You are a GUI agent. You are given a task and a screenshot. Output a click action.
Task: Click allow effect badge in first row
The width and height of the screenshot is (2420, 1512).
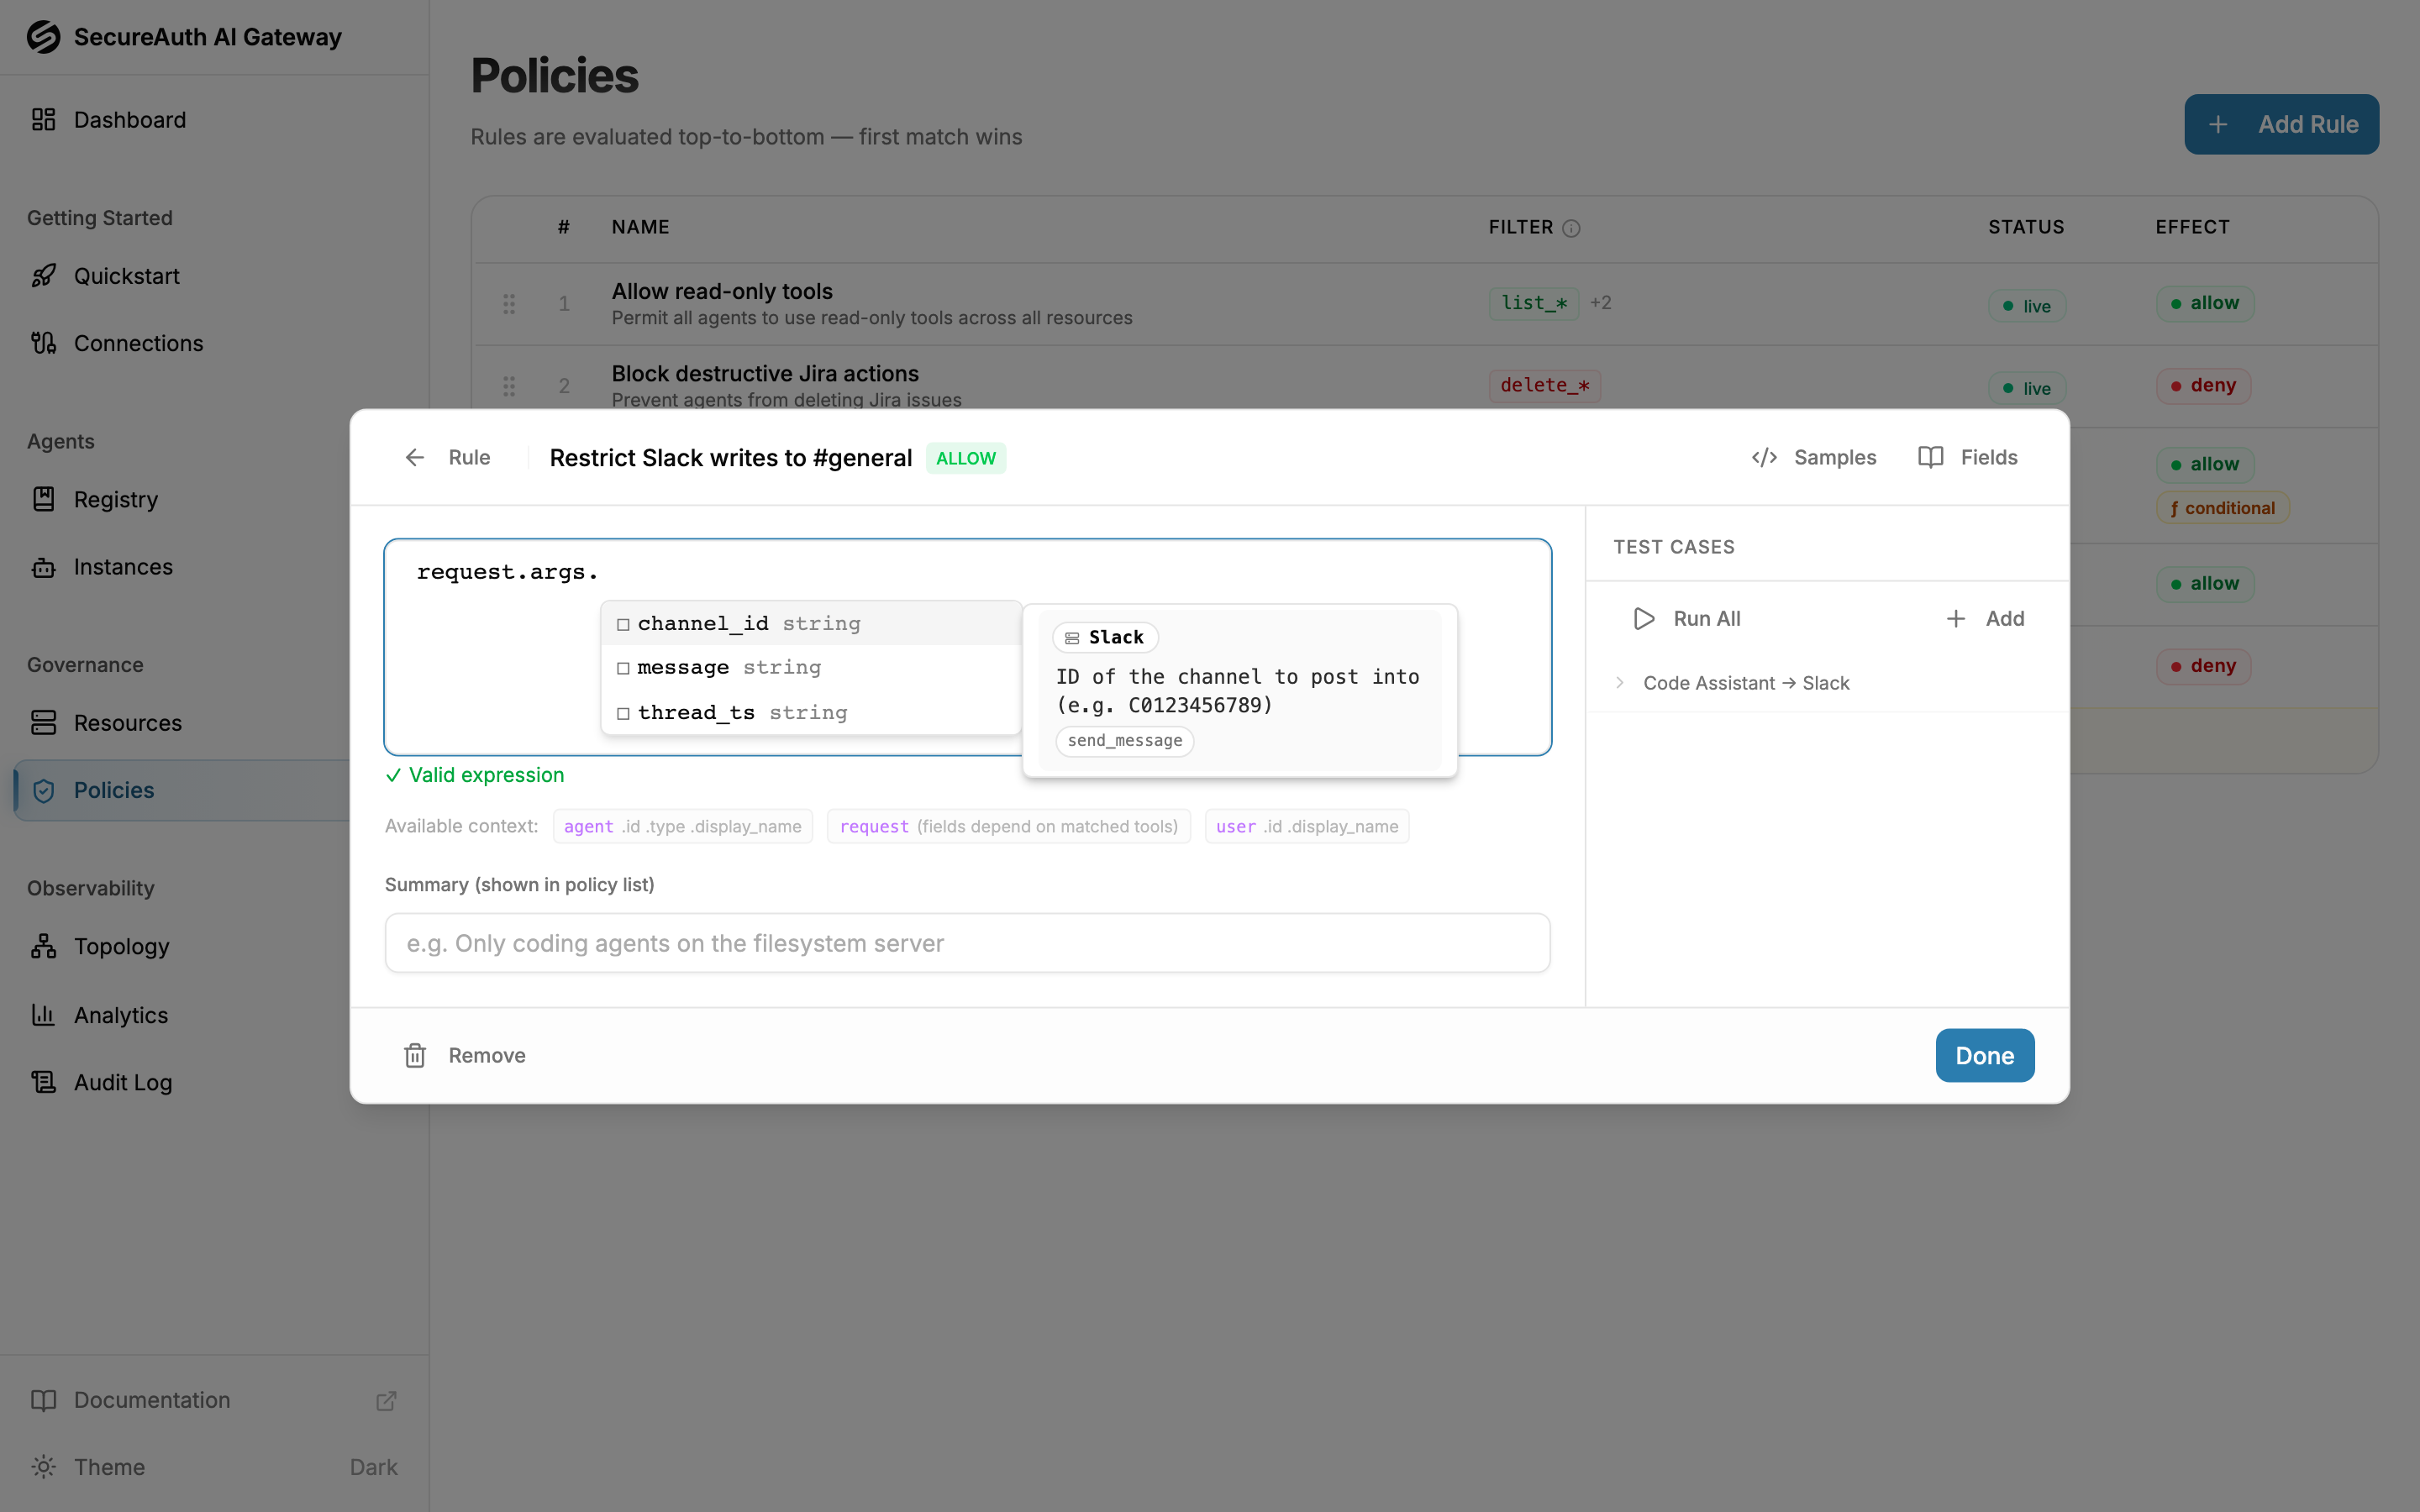click(x=2205, y=303)
